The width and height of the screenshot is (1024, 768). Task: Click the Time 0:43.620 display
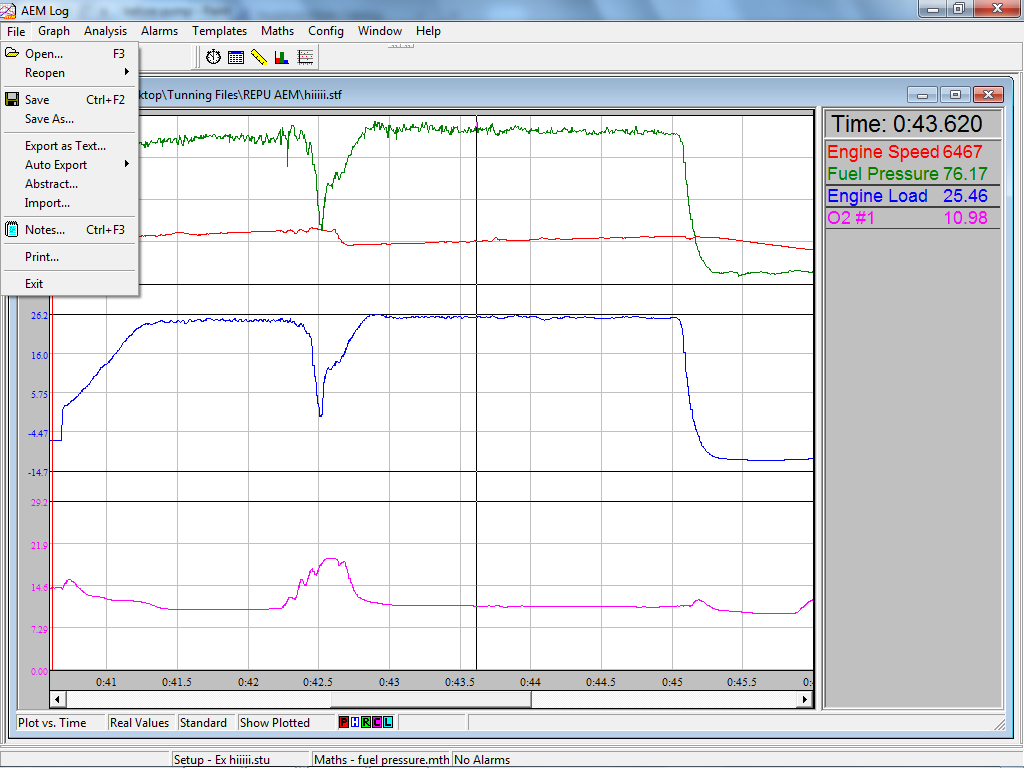[x=912, y=124]
